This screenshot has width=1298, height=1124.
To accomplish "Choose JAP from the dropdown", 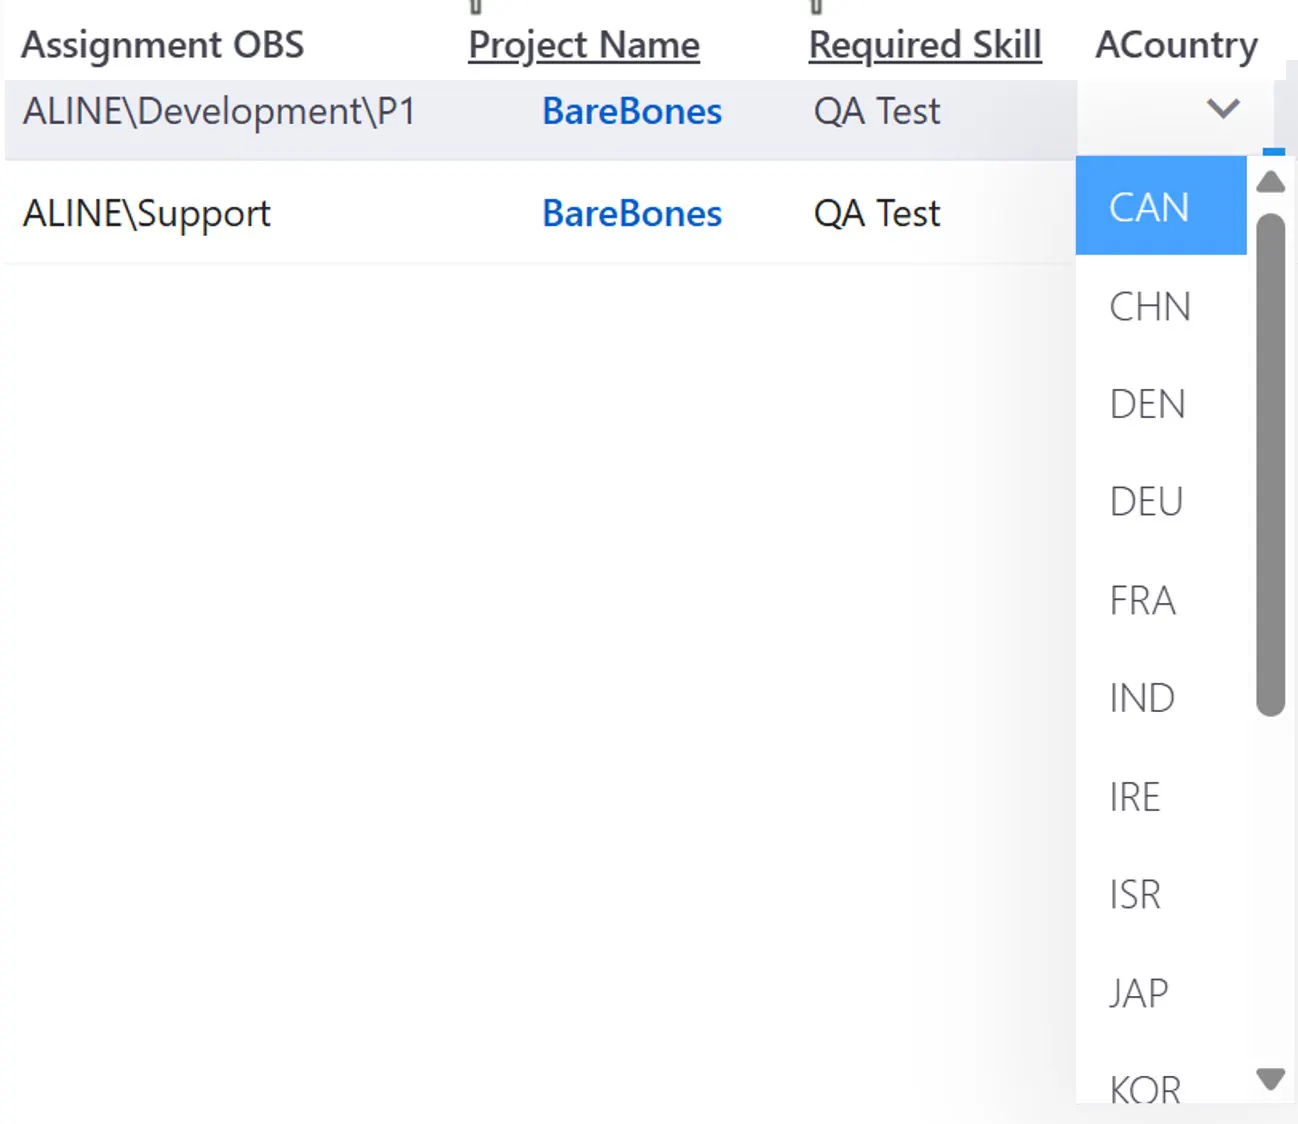I will point(1161,992).
